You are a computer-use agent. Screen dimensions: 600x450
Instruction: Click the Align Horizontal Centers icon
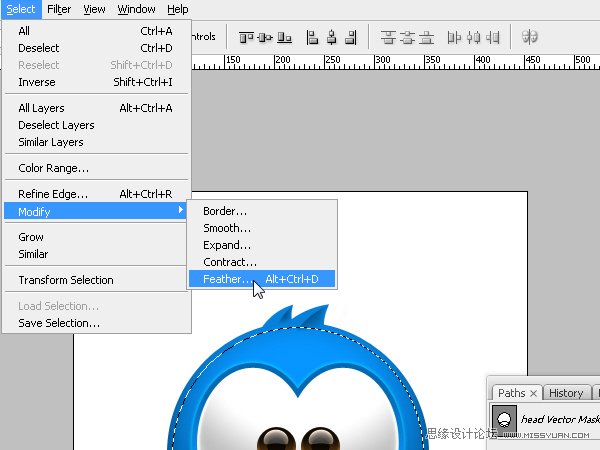pos(332,37)
